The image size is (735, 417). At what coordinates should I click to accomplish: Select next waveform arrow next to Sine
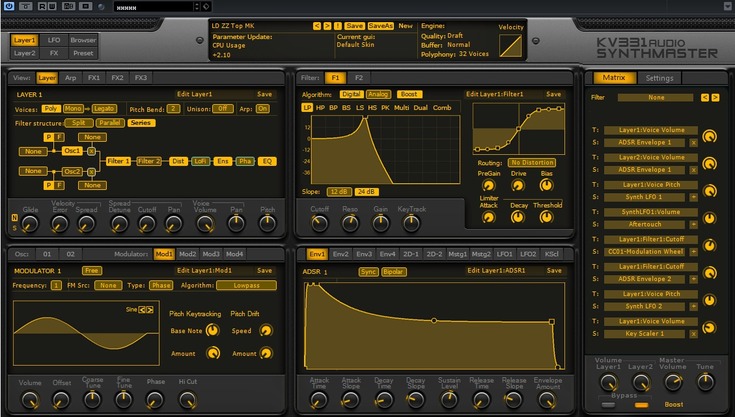pos(150,310)
